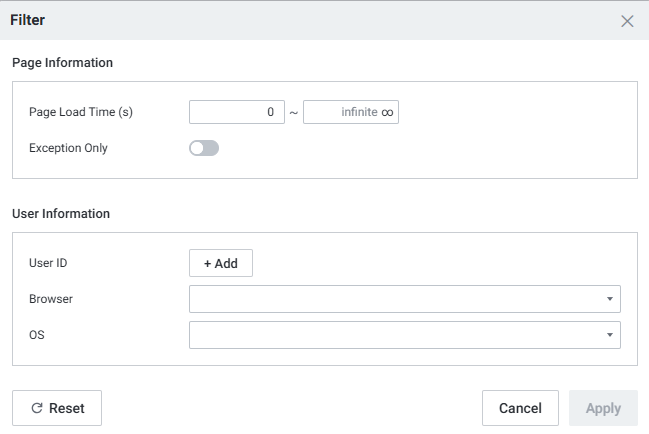This screenshot has height=434, width=649.
Task: Click the Apply button
Action: [x=603, y=408]
